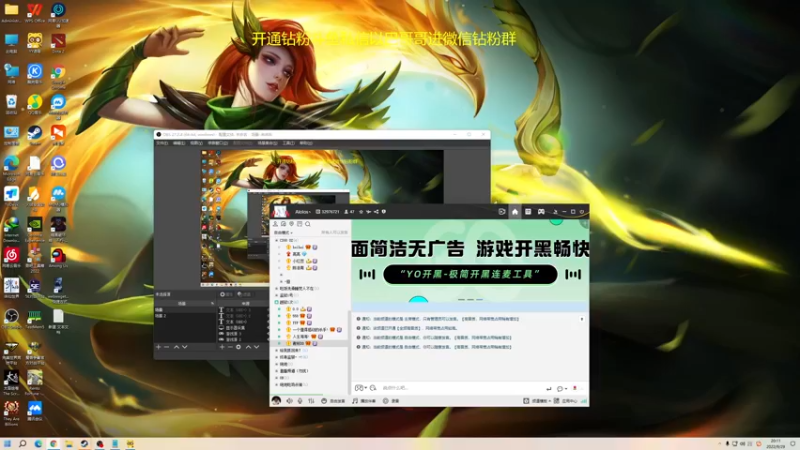Open the search icon above the channel tree
The width and height of the screenshot is (800, 450).
point(308,224)
